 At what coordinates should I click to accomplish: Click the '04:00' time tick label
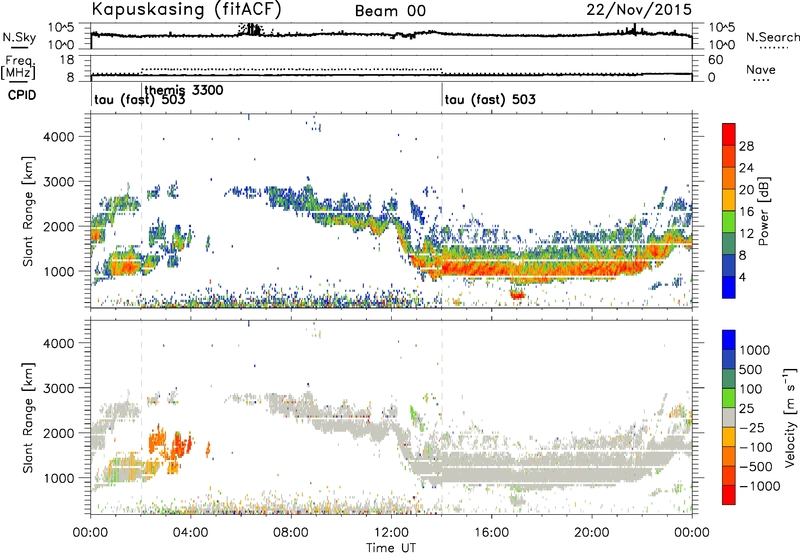point(190,533)
